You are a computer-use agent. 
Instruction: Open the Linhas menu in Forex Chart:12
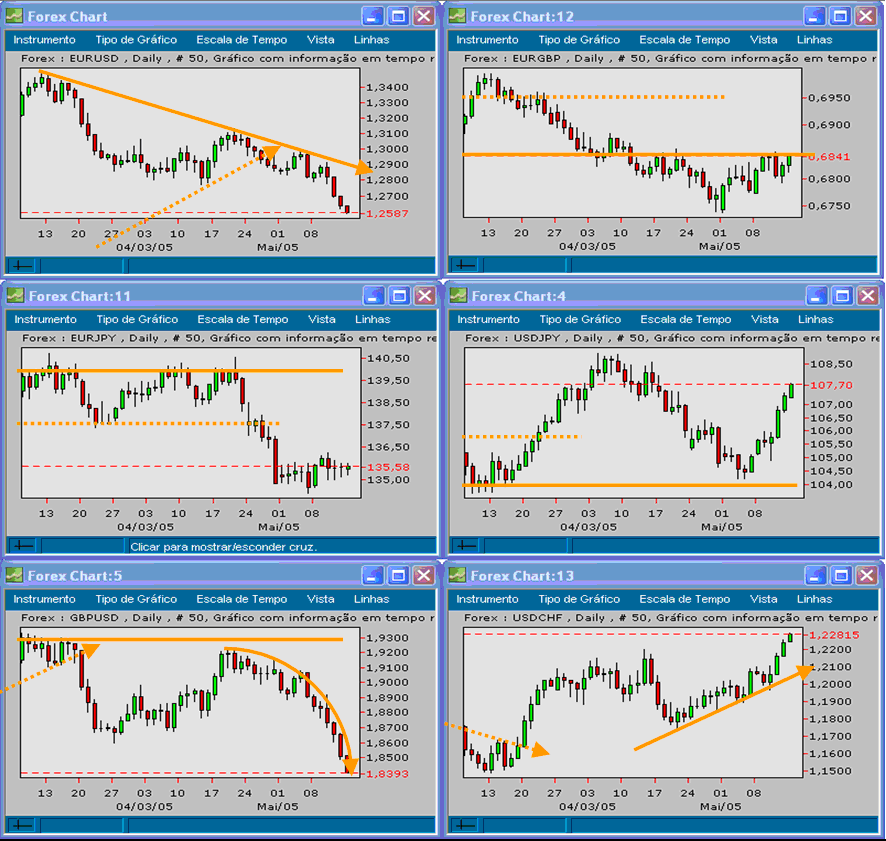coord(813,40)
